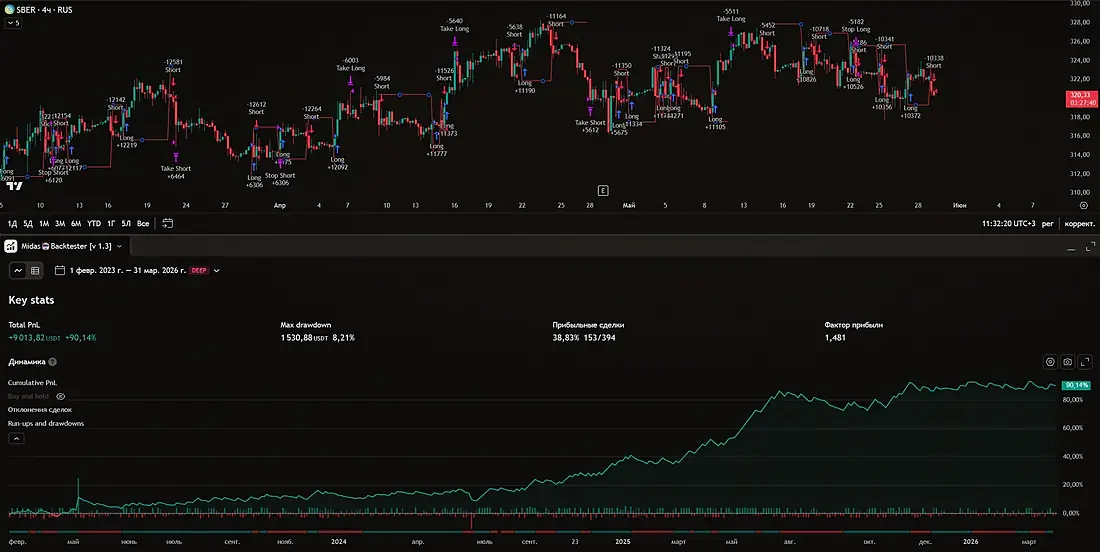Select the 1Д date range

13,224
